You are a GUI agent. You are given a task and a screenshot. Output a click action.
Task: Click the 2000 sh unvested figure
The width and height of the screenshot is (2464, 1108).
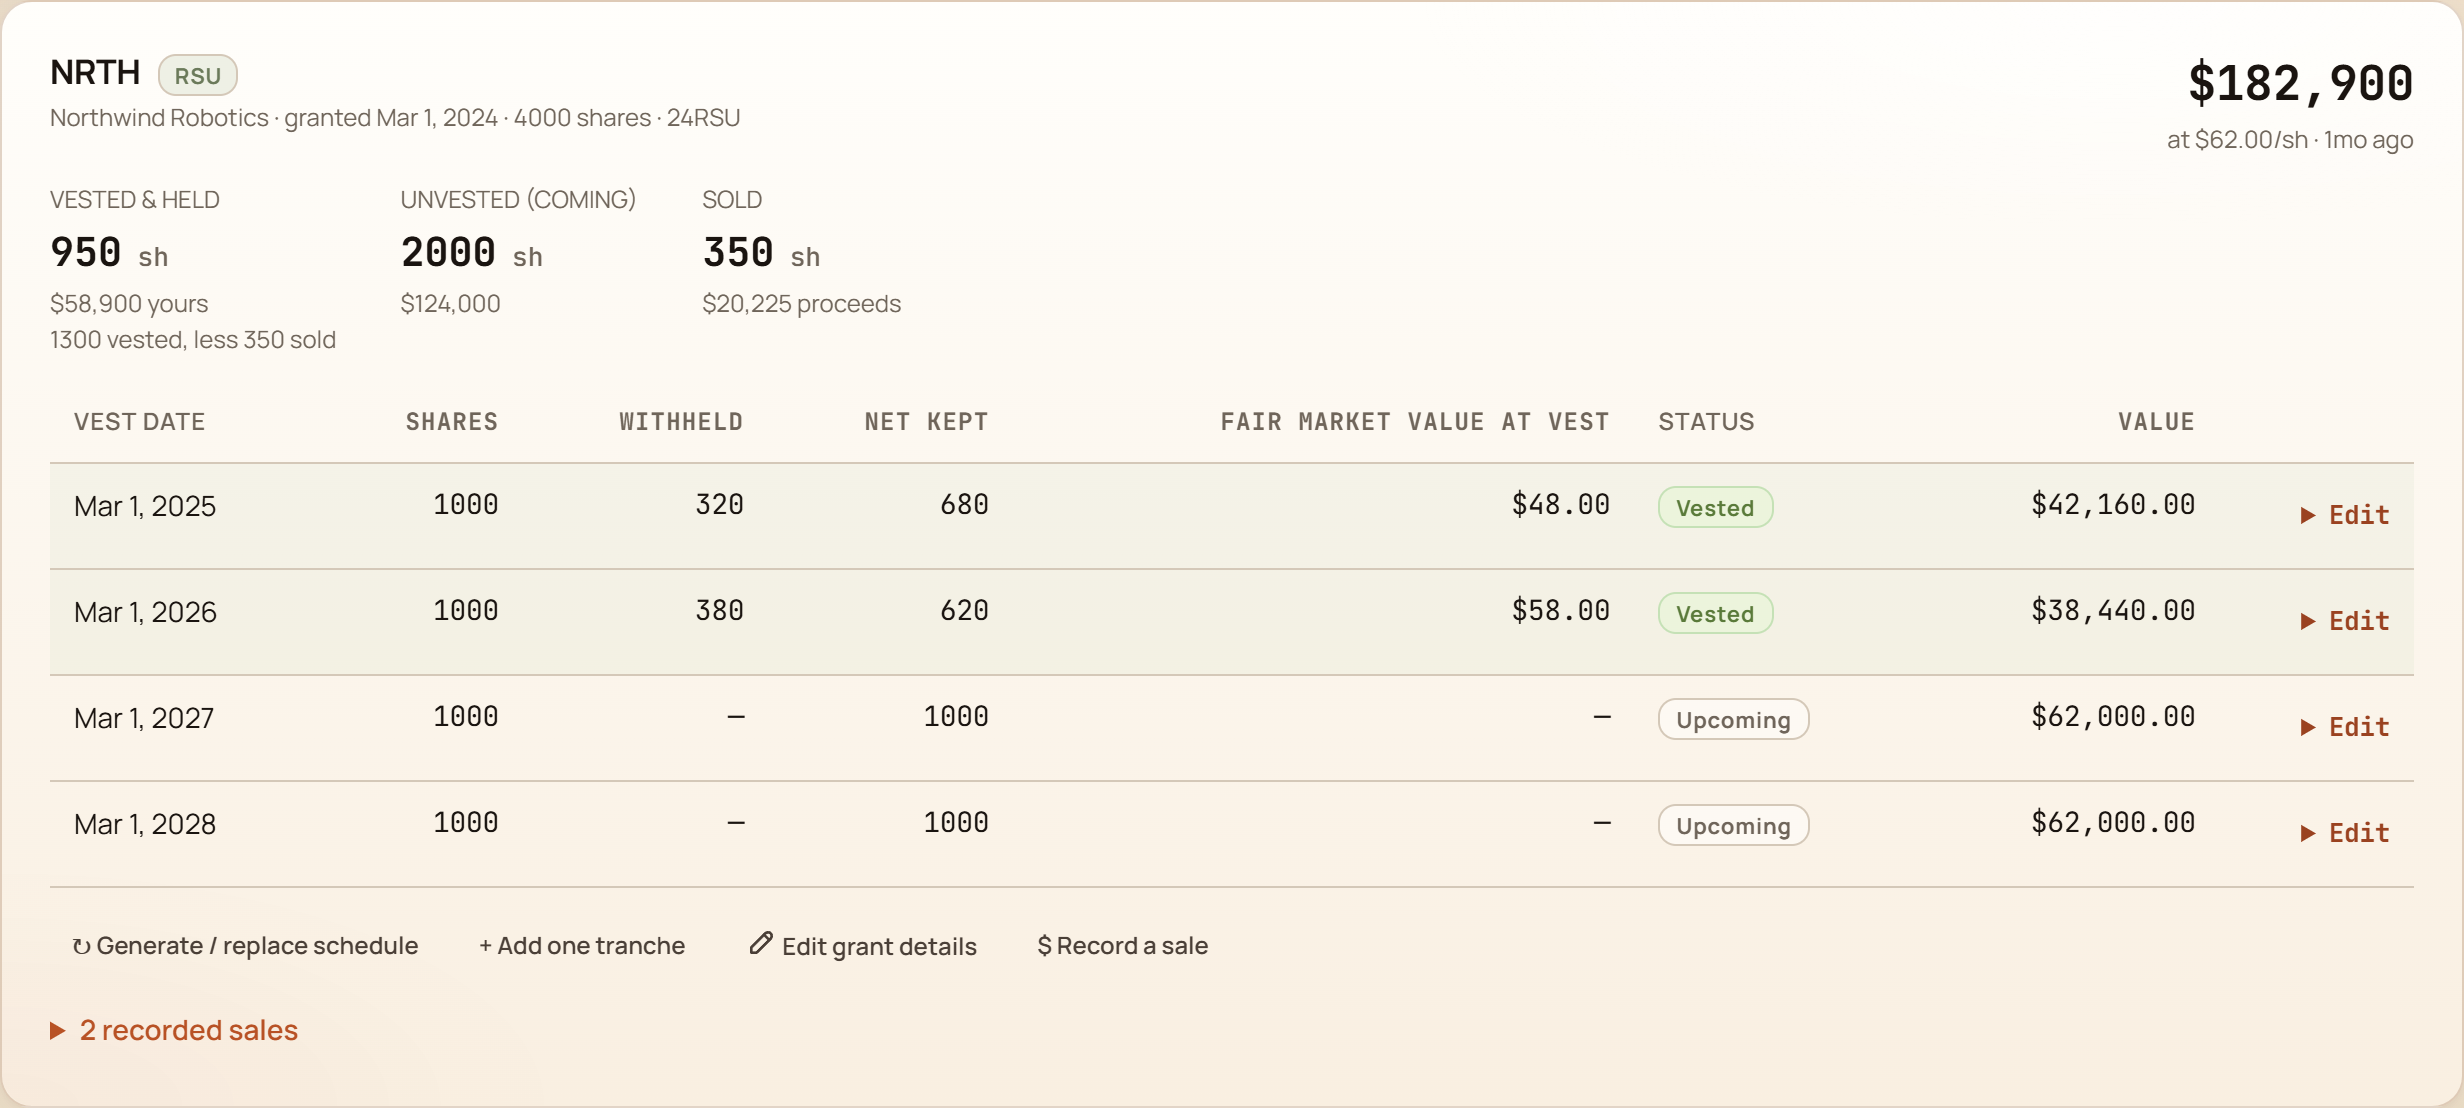pyautogui.click(x=472, y=253)
